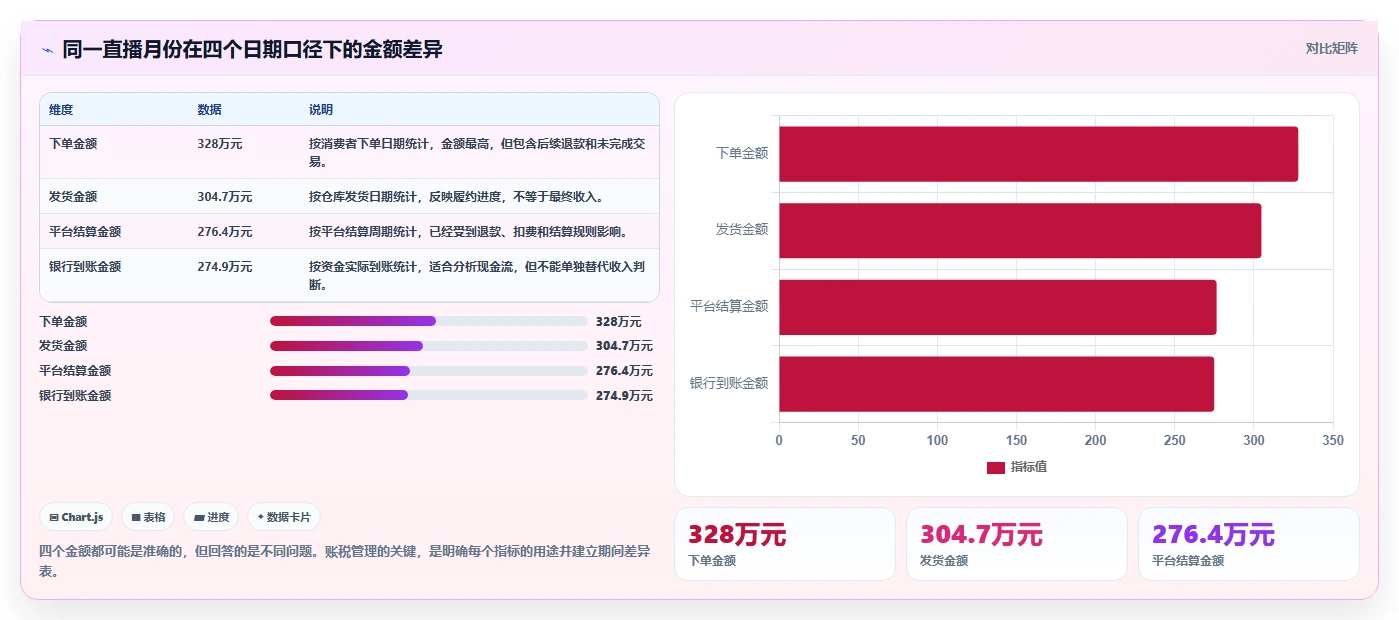Click the lightning icon beside the title

47,50
